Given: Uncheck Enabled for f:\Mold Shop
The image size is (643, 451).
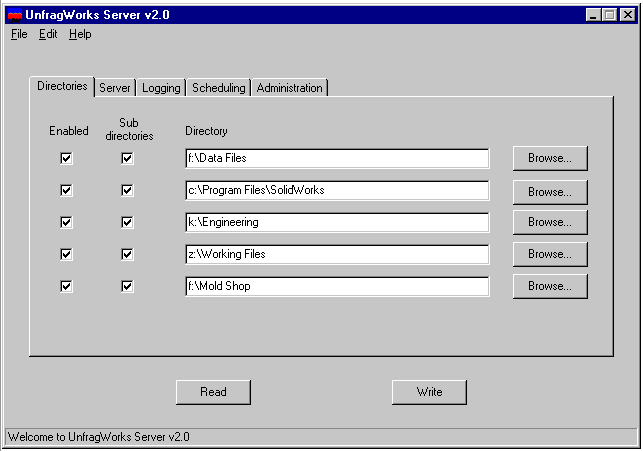Looking at the screenshot, I should [66, 286].
